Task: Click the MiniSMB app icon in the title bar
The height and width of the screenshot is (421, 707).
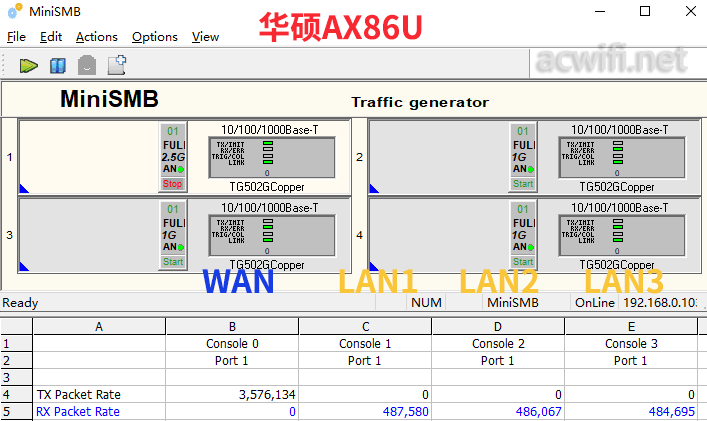Action: click(x=15, y=11)
